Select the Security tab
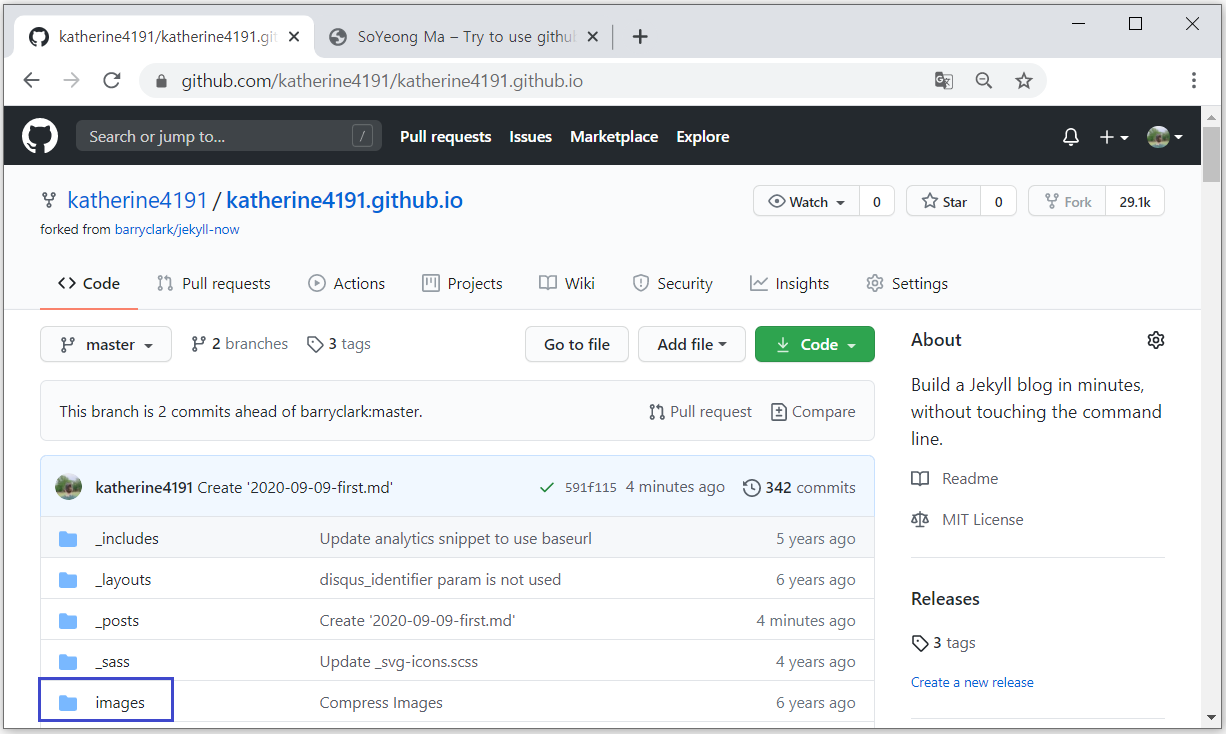This screenshot has width=1226, height=734. point(673,283)
